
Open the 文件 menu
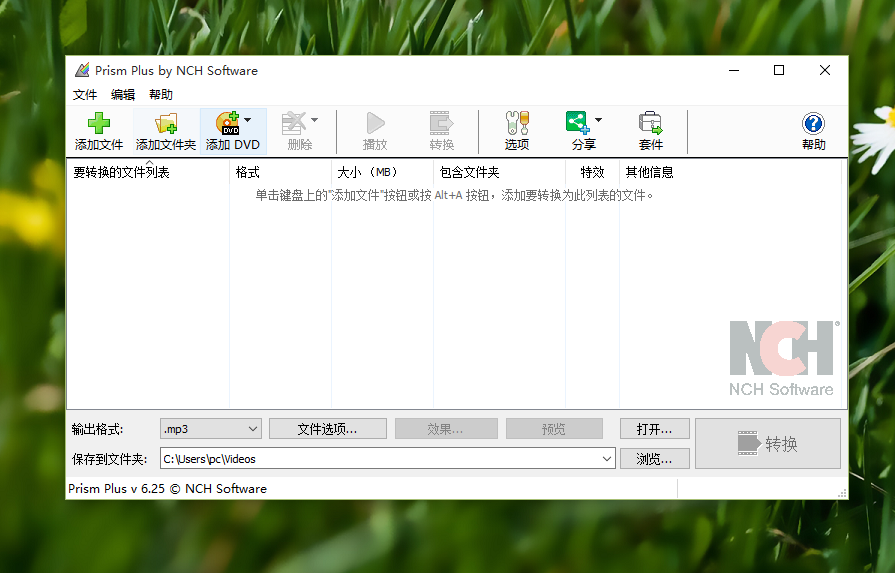pyautogui.click(x=84, y=95)
